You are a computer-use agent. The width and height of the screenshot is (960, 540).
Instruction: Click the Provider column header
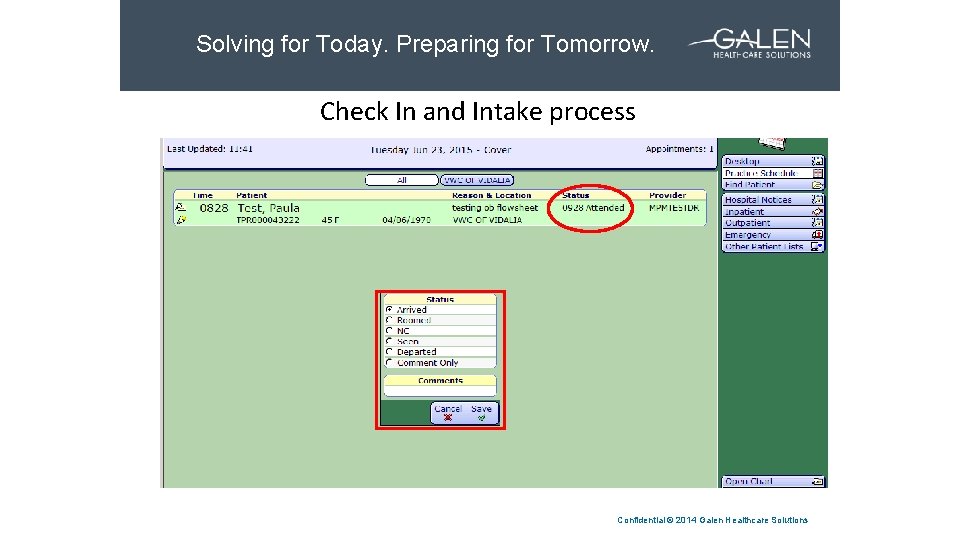pyautogui.click(x=667, y=195)
